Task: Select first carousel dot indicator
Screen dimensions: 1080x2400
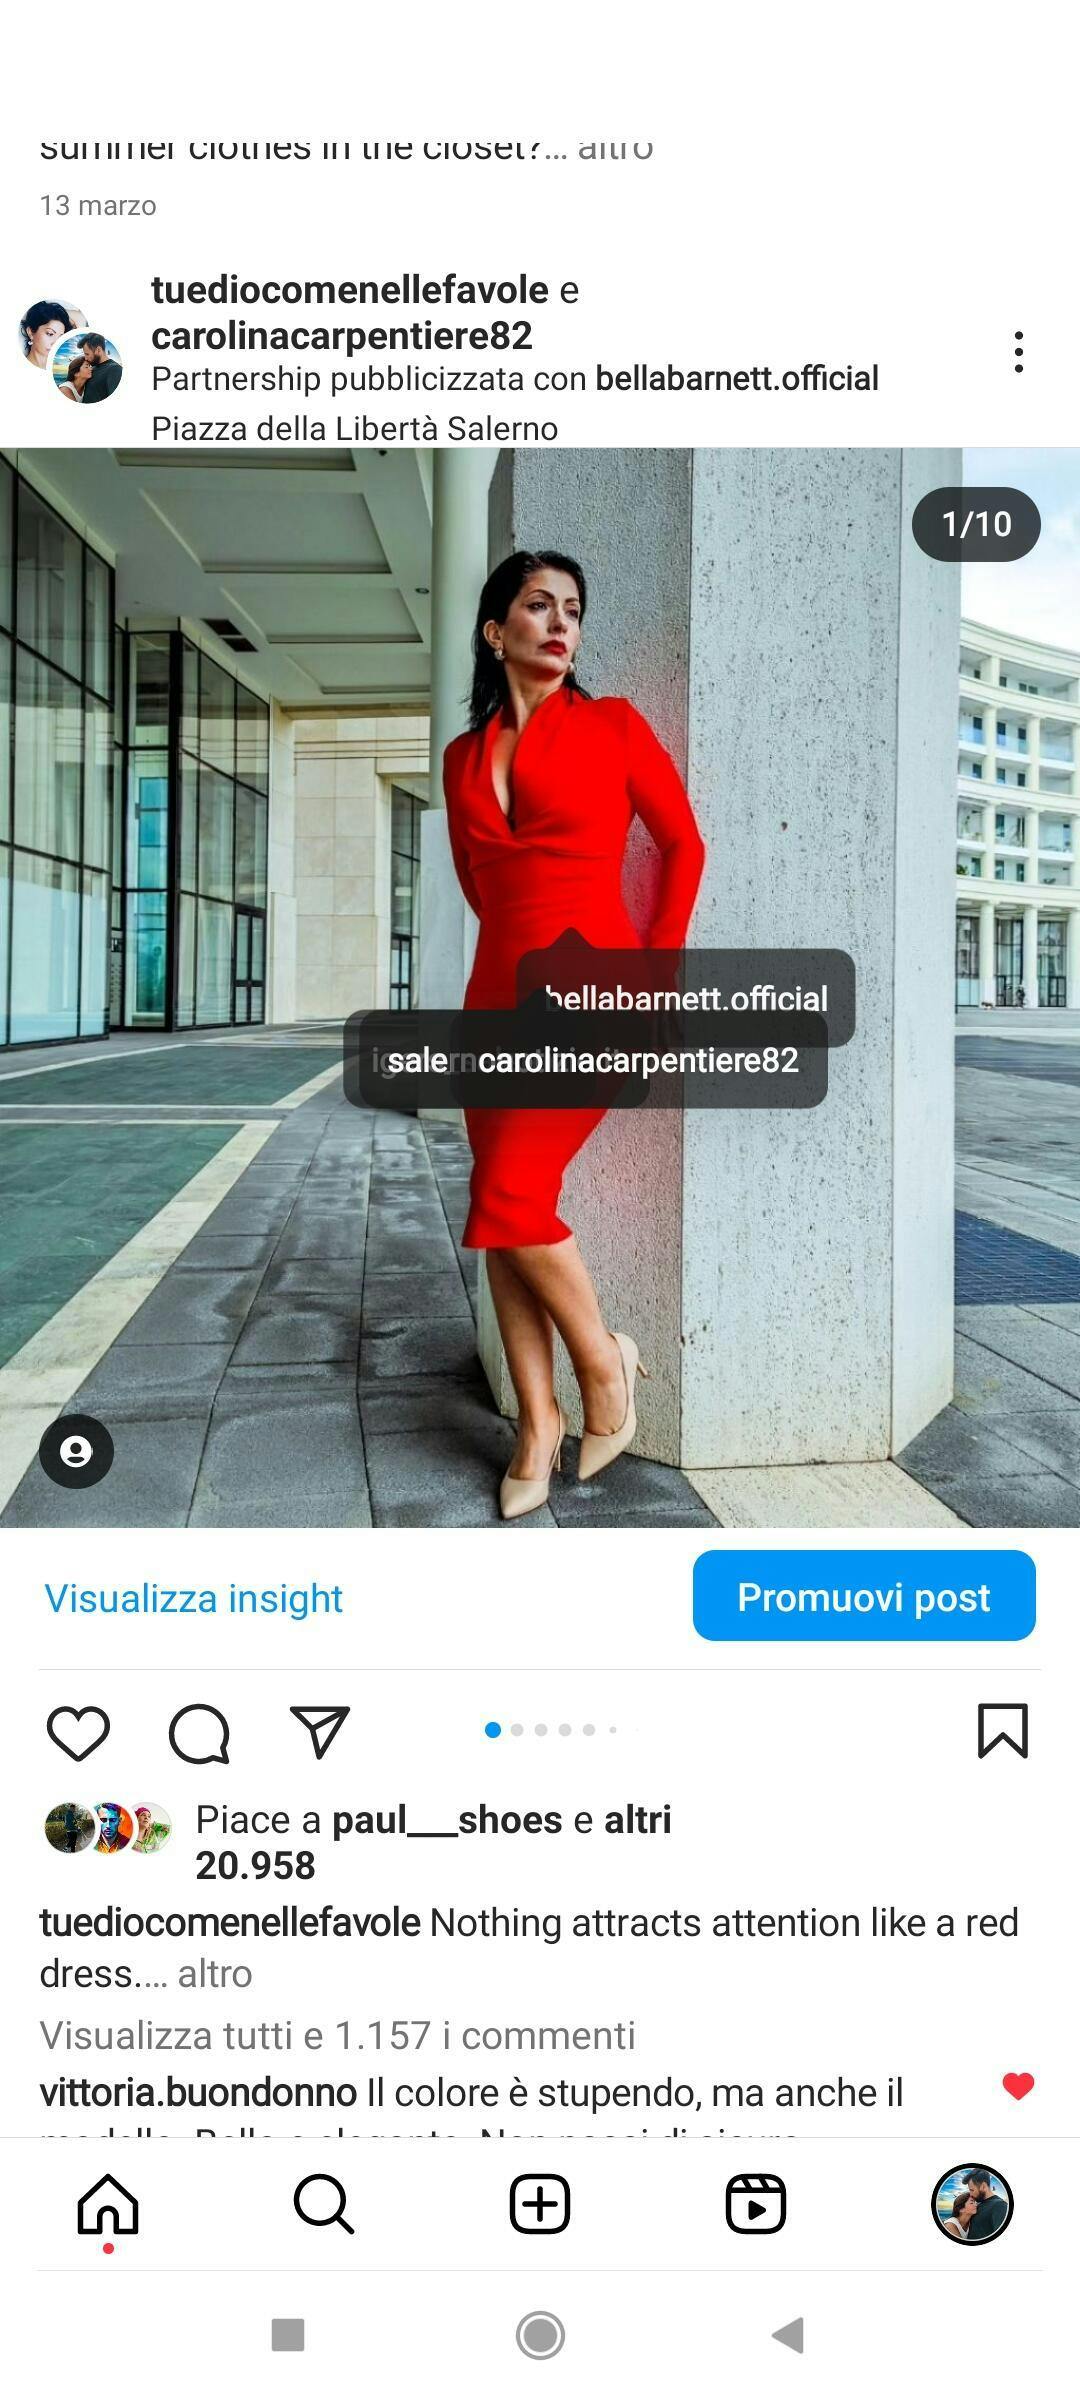Action: click(x=493, y=1730)
